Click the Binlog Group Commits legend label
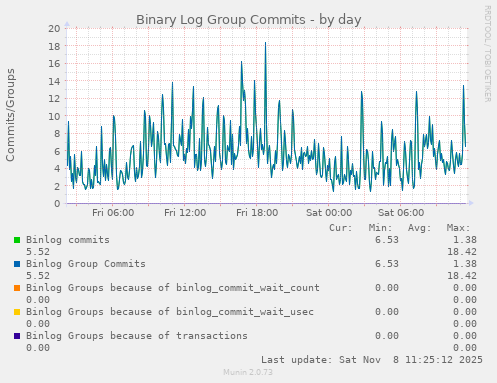Image resolution: width=497 pixels, height=383 pixels. click(x=86, y=264)
